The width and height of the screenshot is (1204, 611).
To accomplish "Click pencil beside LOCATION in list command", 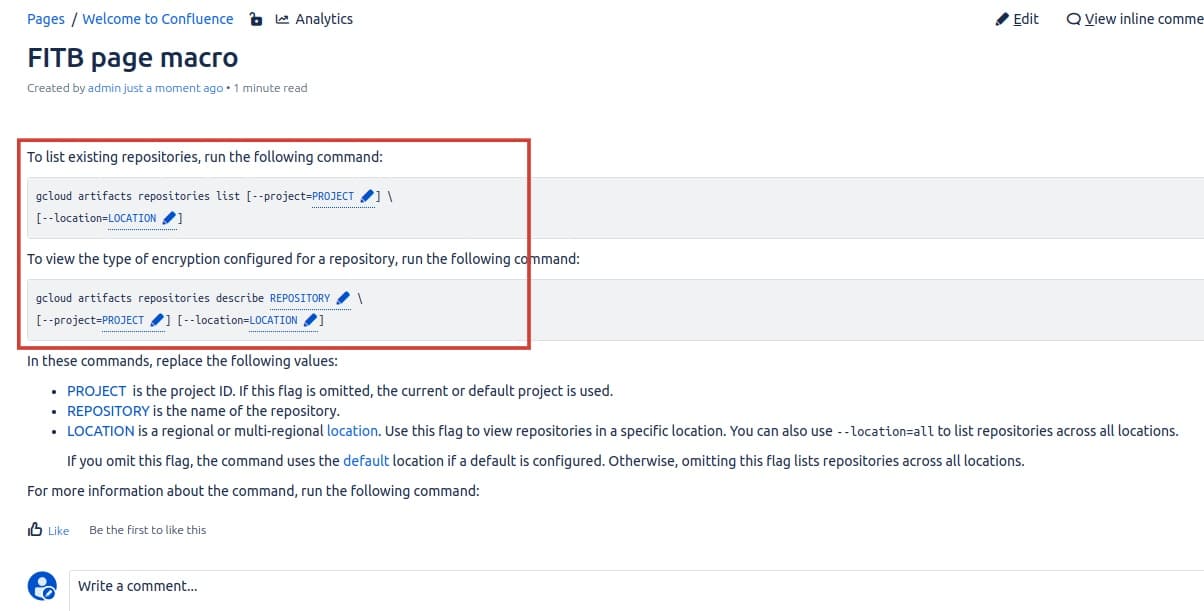I will click(x=169, y=218).
